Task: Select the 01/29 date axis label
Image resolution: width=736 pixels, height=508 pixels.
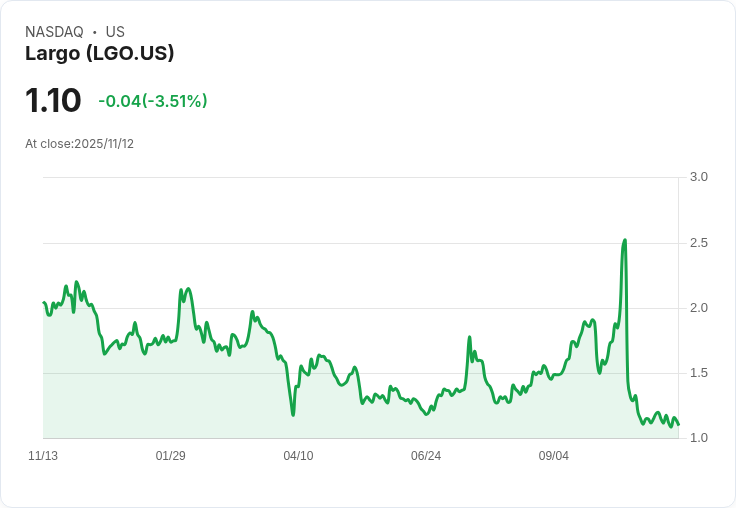Action: click(171, 456)
